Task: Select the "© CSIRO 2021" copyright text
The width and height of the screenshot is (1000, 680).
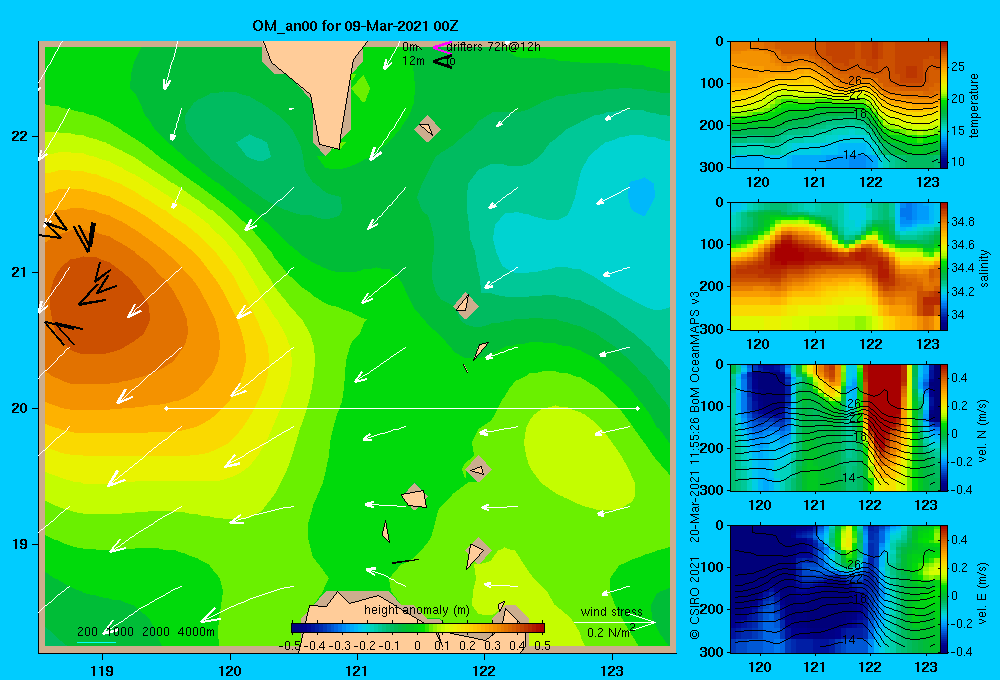Action: [695, 598]
